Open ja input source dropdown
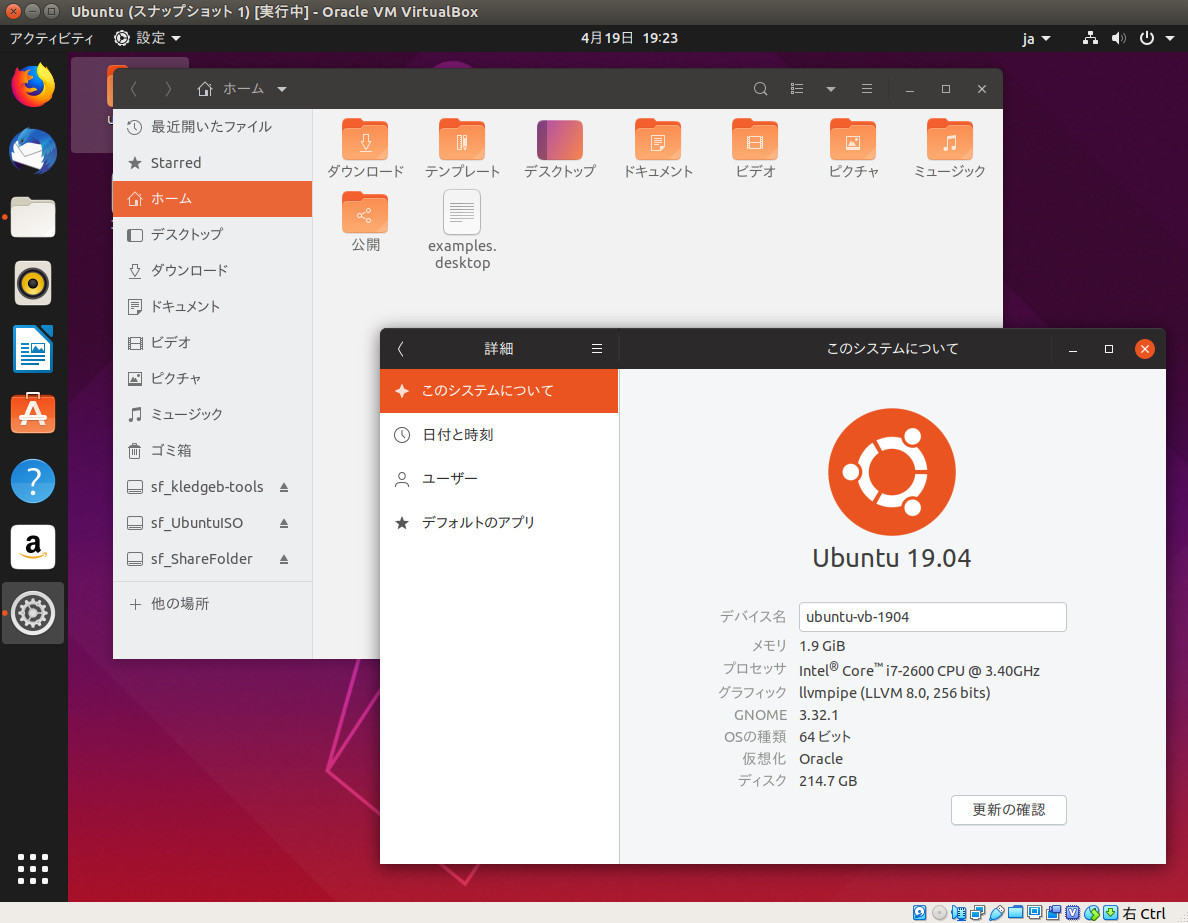This screenshot has height=923, width=1188. pos(1036,39)
